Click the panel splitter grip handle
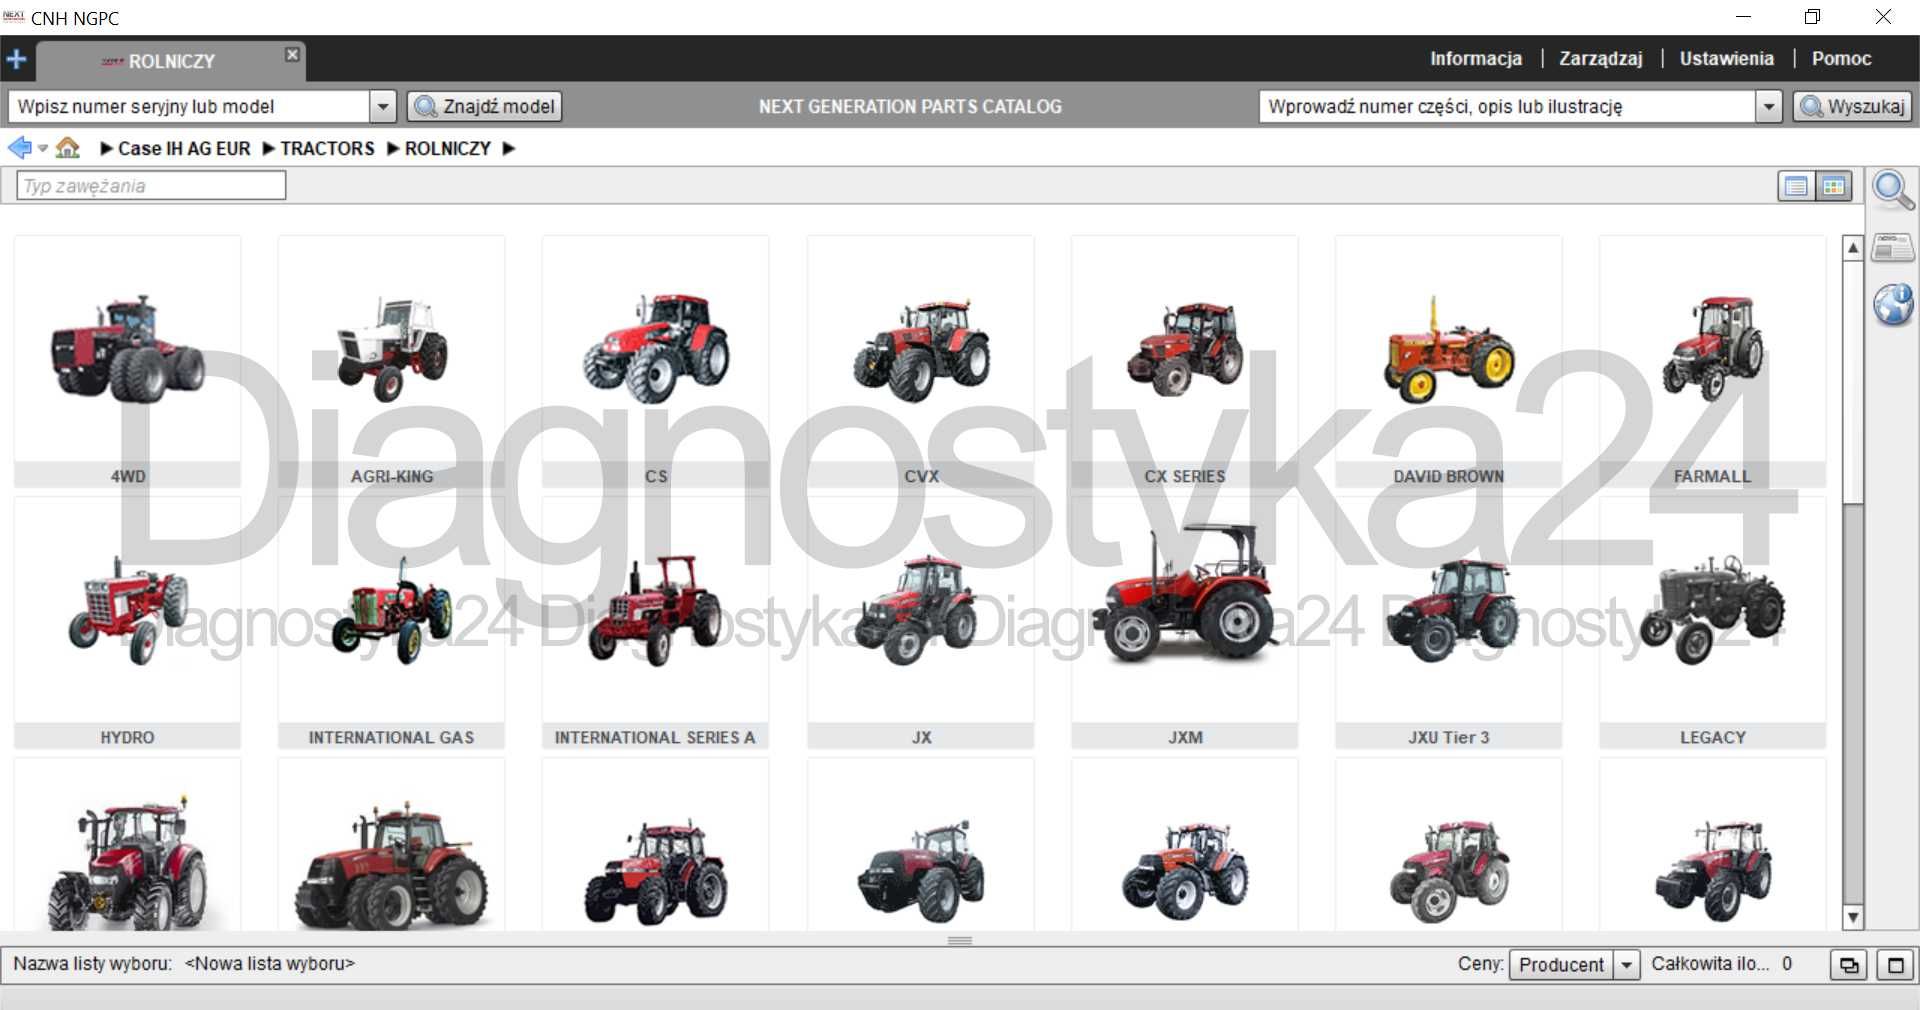Viewport: 1920px width, 1010px height. (x=960, y=941)
